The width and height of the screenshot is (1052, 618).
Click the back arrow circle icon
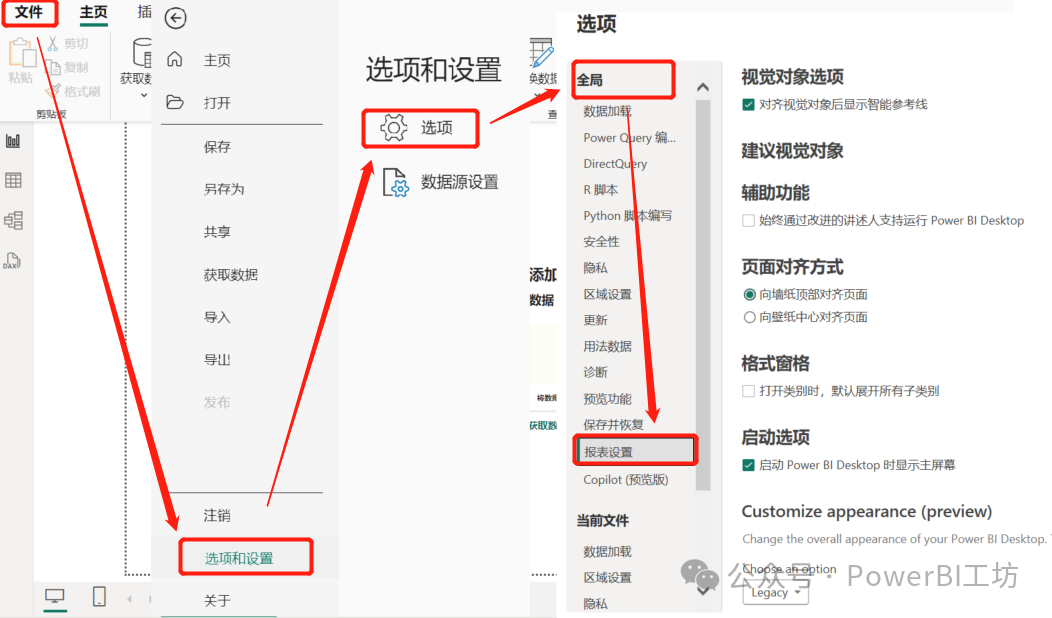pos(176,18)
